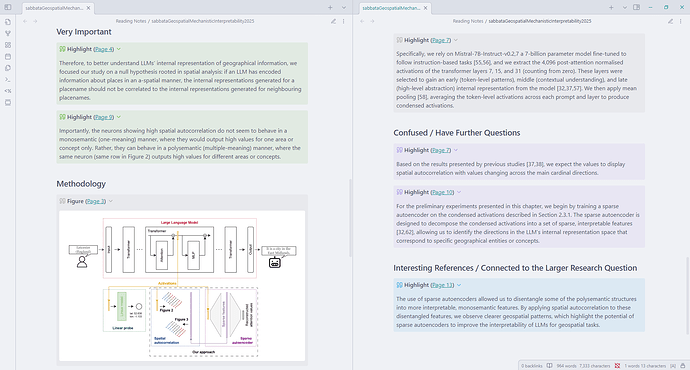Click Reading Notes breadcrumb in left pane
Screen dimensions: 690x370
click(x=131, y=21)
